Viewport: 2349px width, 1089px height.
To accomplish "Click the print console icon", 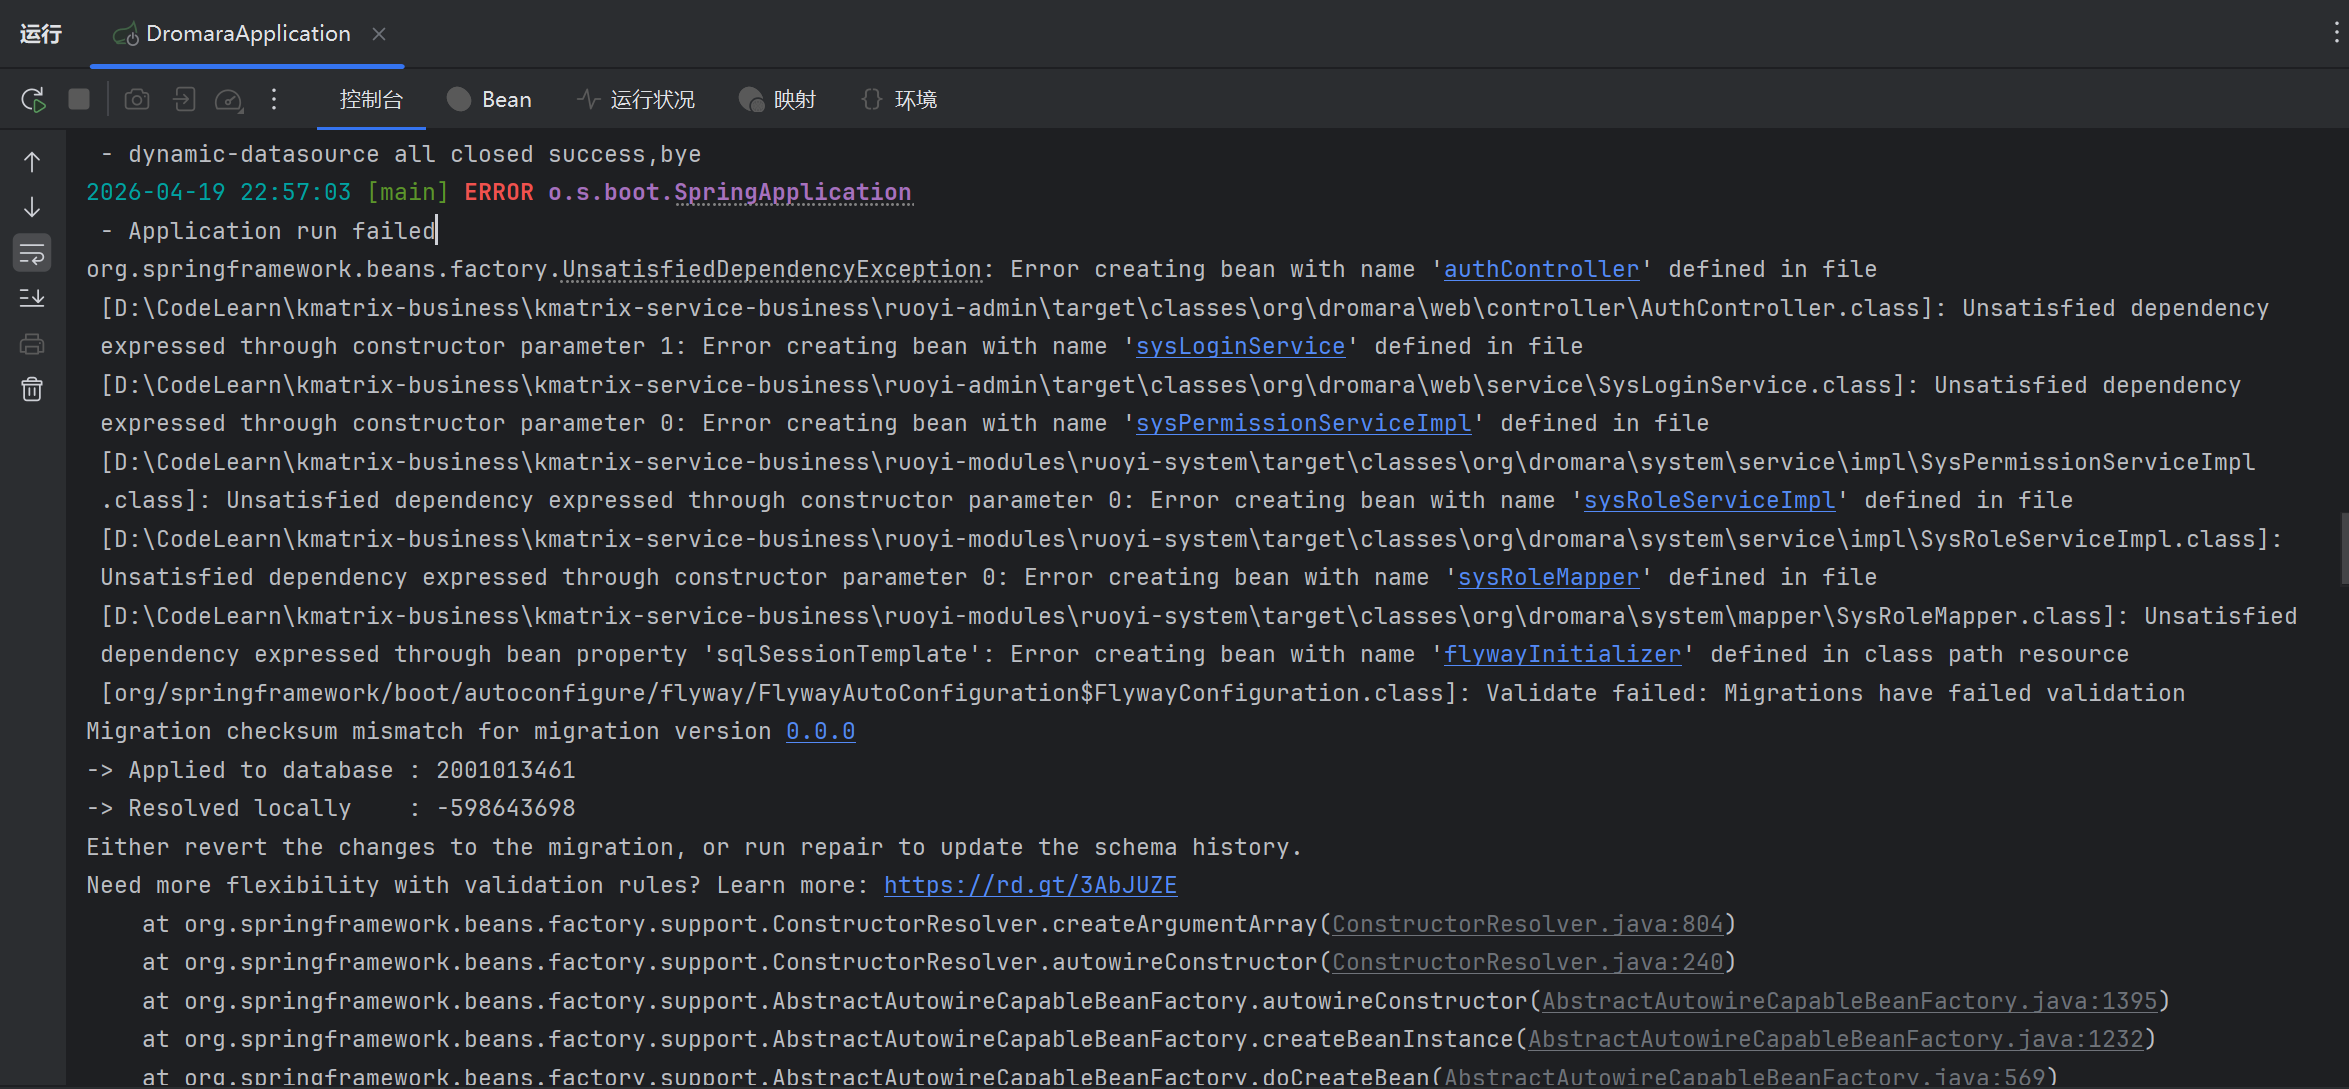I will tap(32, 344).
